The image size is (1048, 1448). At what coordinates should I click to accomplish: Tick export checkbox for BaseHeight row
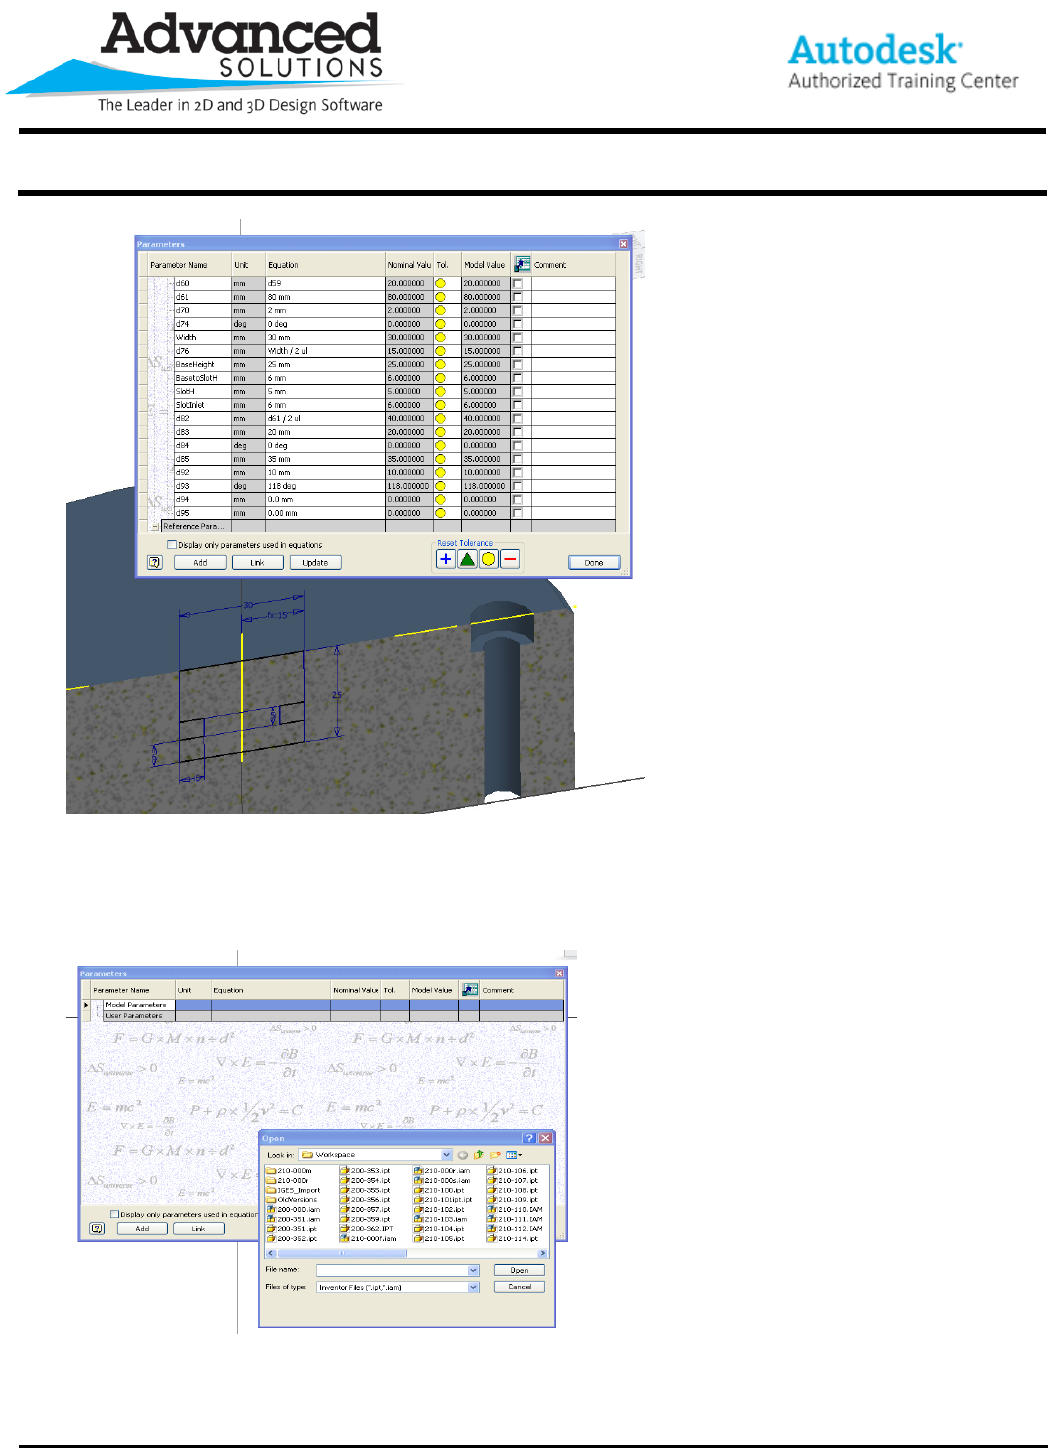click(517, 365)
